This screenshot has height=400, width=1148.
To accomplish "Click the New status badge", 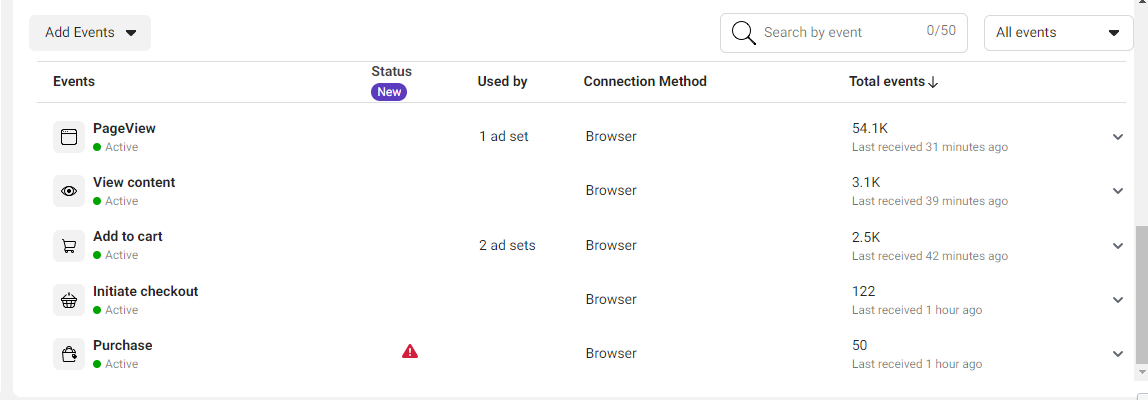I will pyautogui.click(x=389, y=92).
